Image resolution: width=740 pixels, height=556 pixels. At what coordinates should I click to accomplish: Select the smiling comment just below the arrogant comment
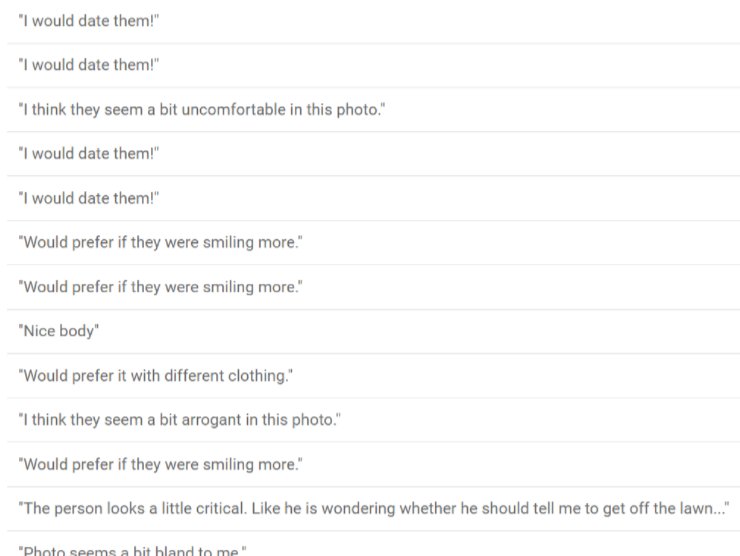click(x=160, y=464)
